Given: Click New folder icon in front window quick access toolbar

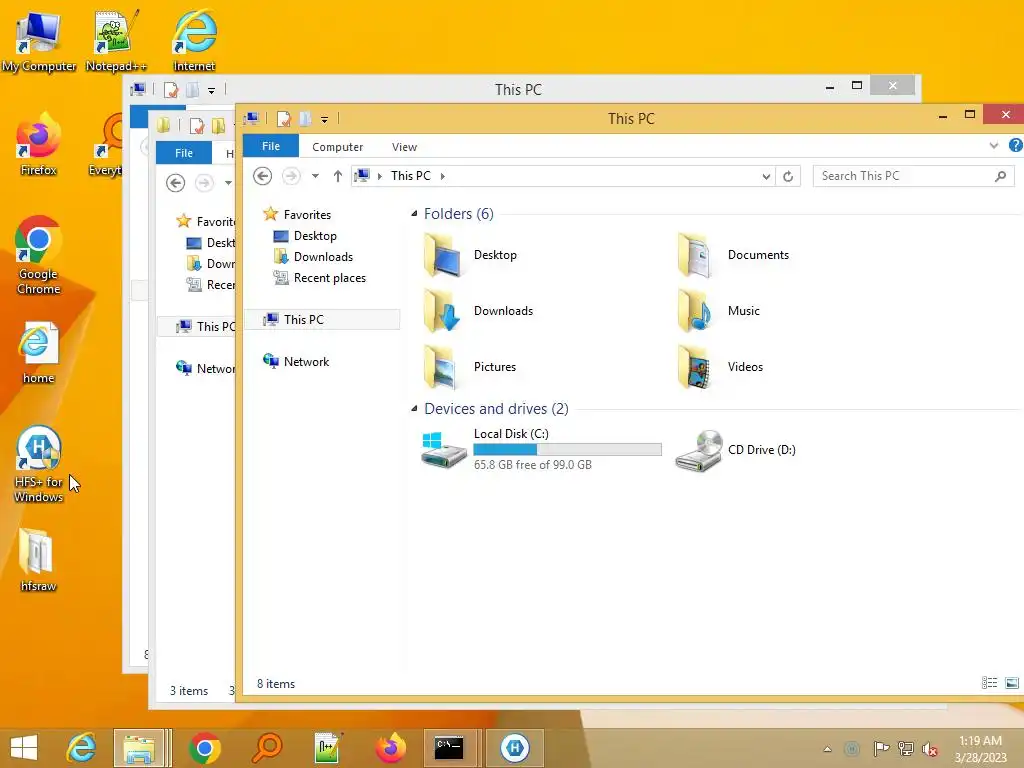Looking at the screenshot, I should [x=305, y=119].
